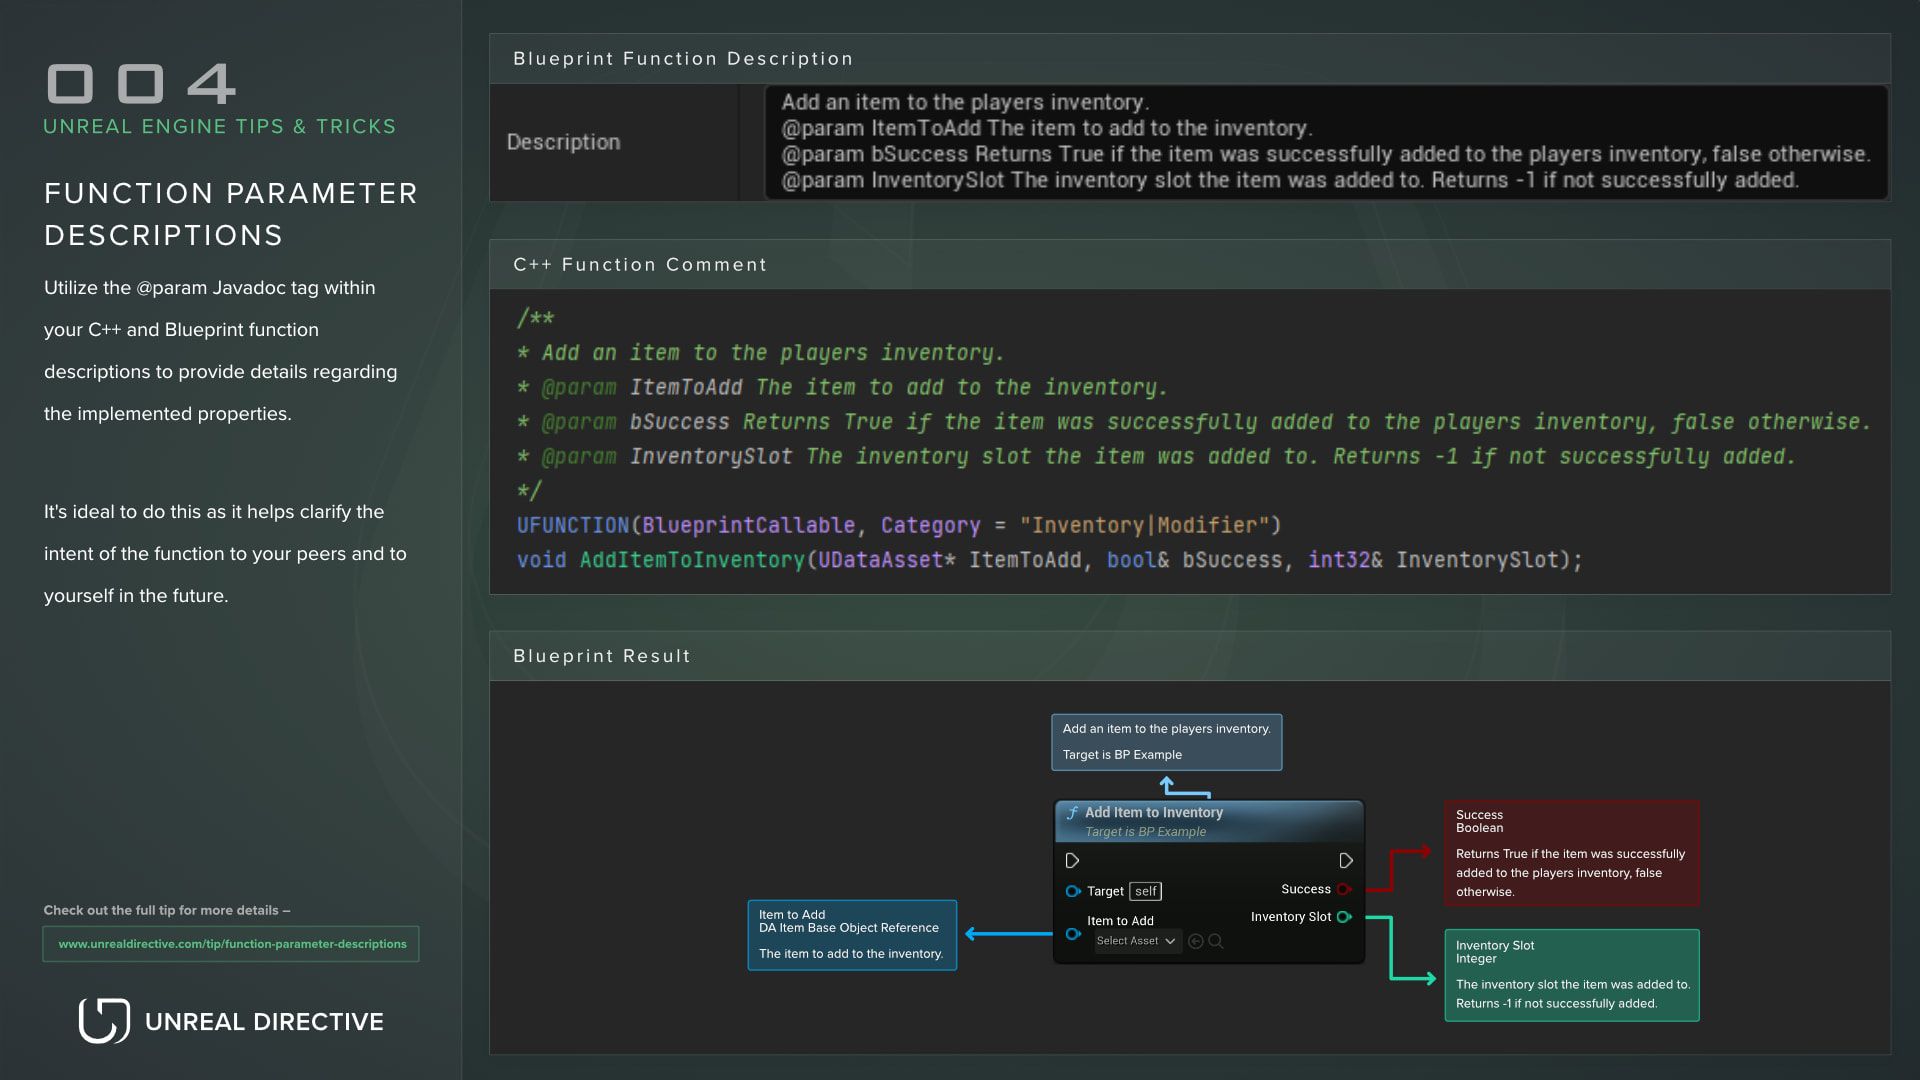Click the green Inventory Slot integer pin
This screenshot has height=1080, width=1920.
(x=1344, y=916)
